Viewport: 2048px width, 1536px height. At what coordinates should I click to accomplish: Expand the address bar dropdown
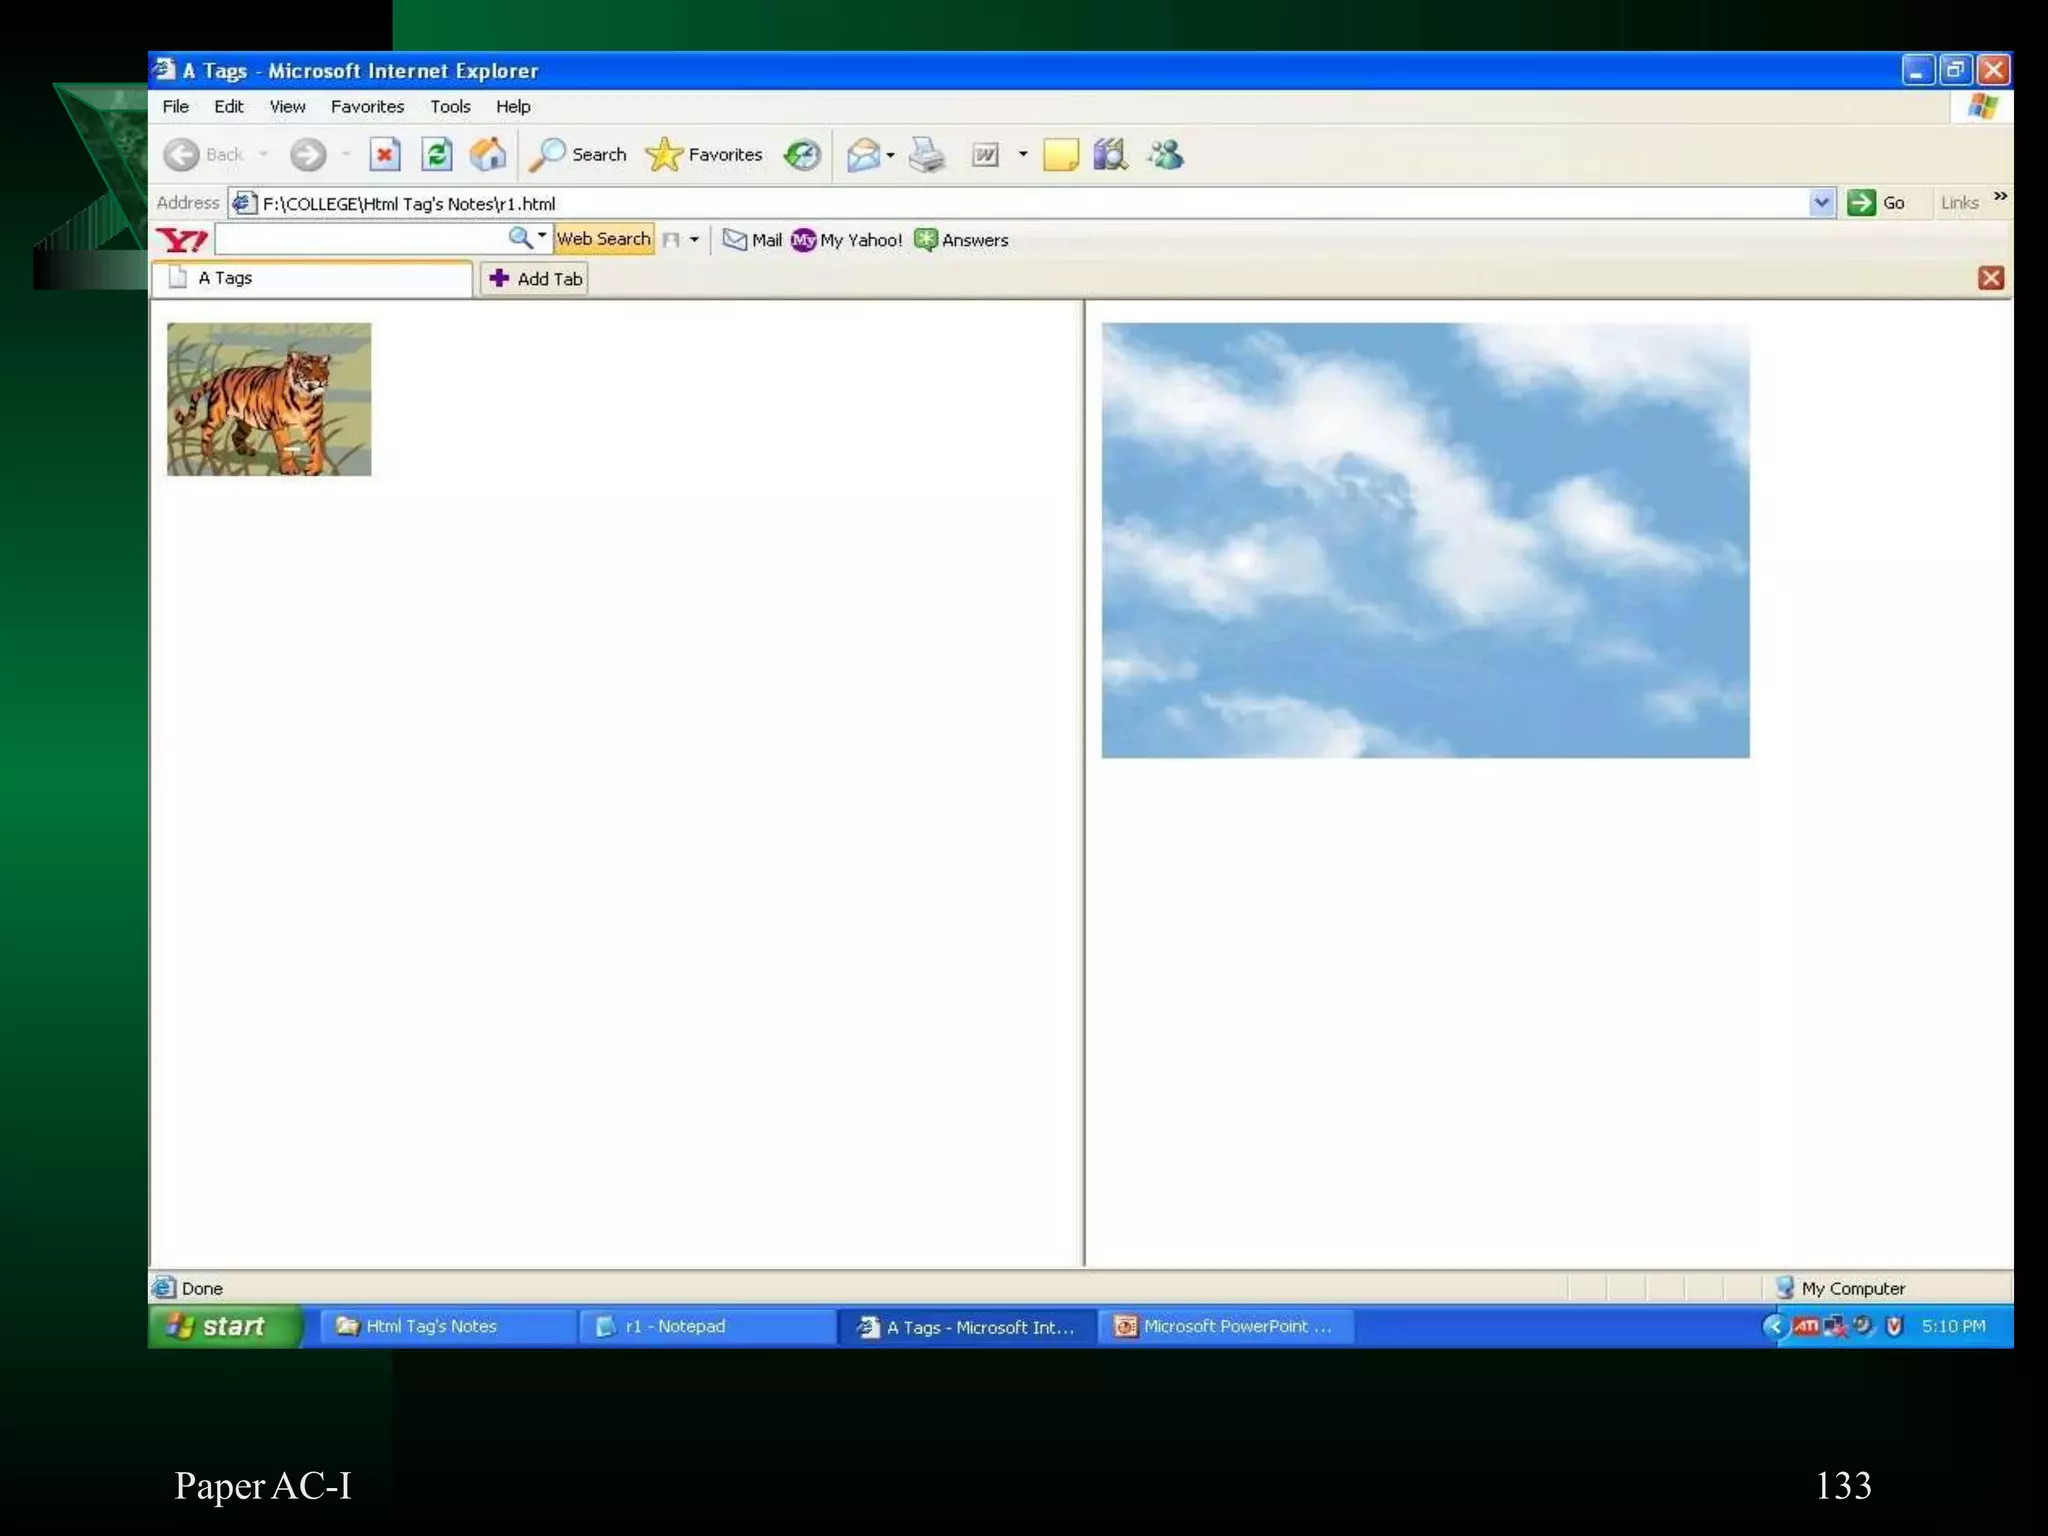1822,203
